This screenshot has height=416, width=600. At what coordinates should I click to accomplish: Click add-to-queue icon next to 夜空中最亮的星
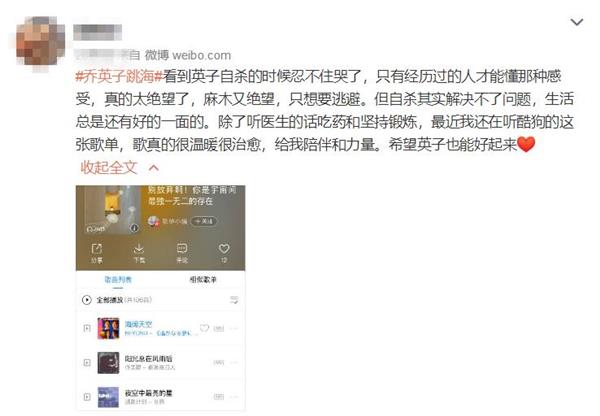87,397
